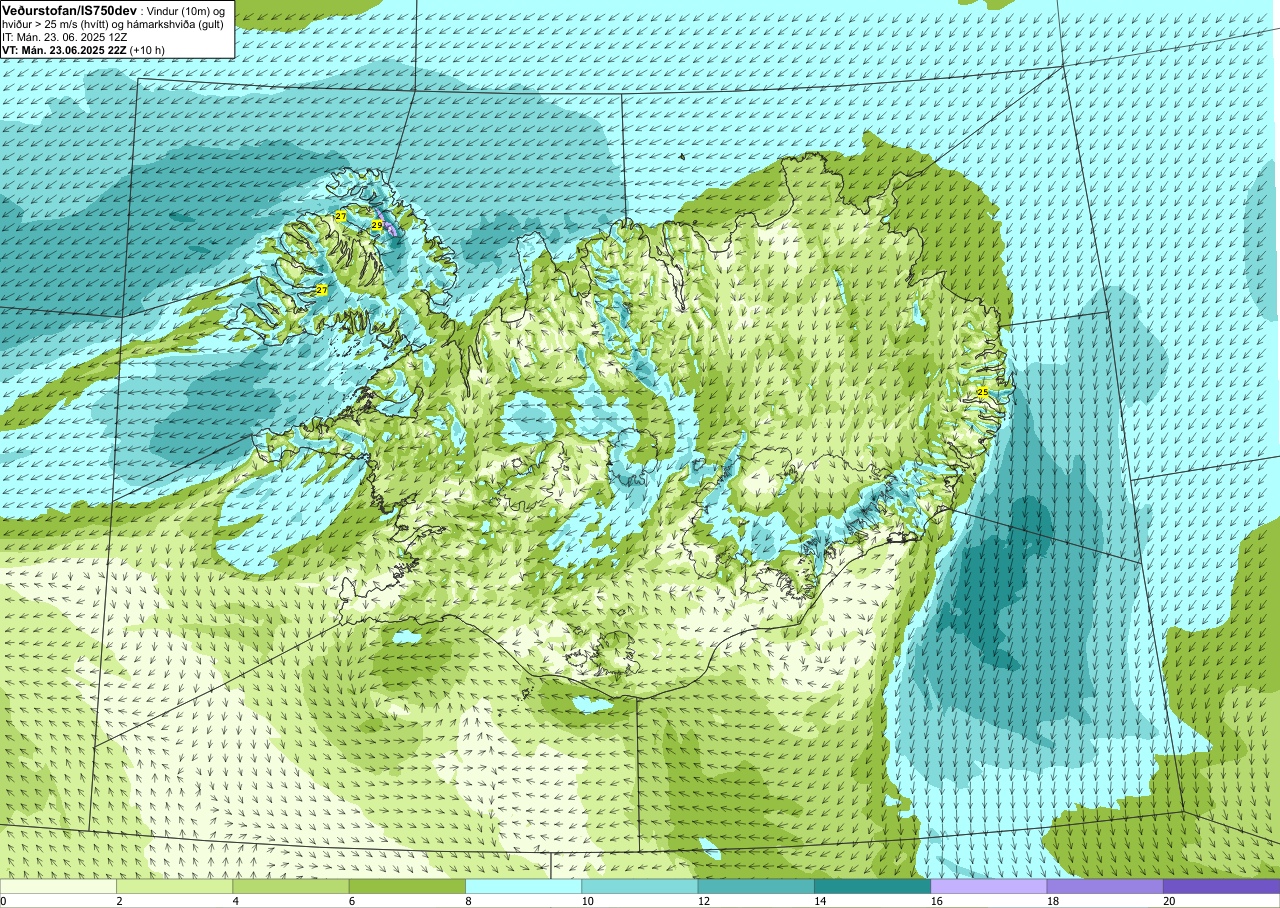Pick the medium green 4–6 legend swatch

click(291, 886)
